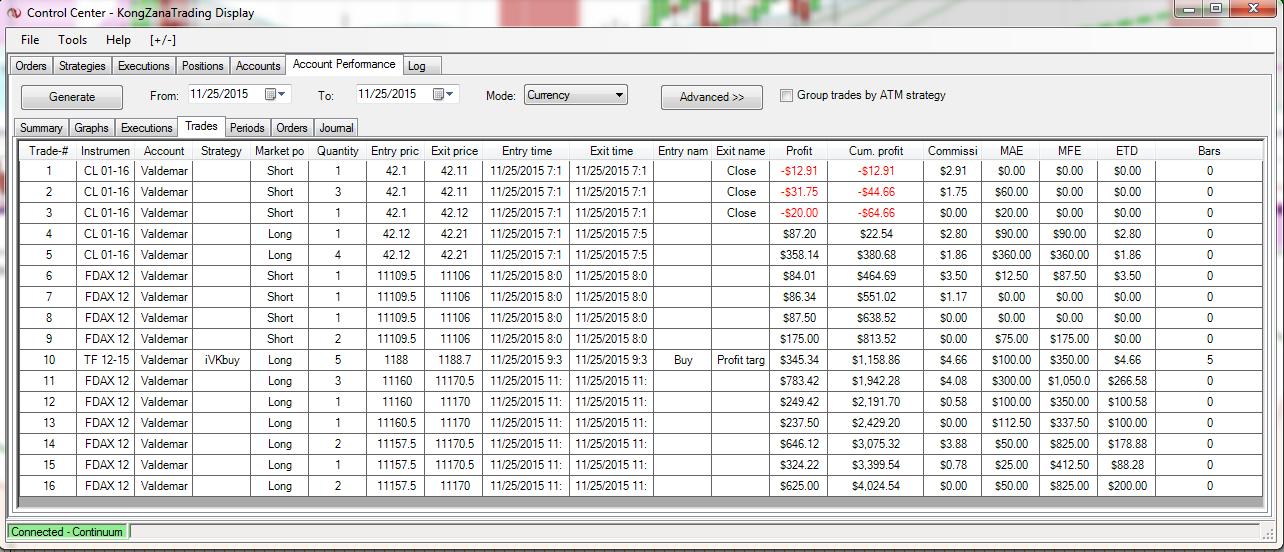Viewport: 1284px width, 552px height.
Task: Click the Profit targ exit name cell
Action: coord(741,360)
